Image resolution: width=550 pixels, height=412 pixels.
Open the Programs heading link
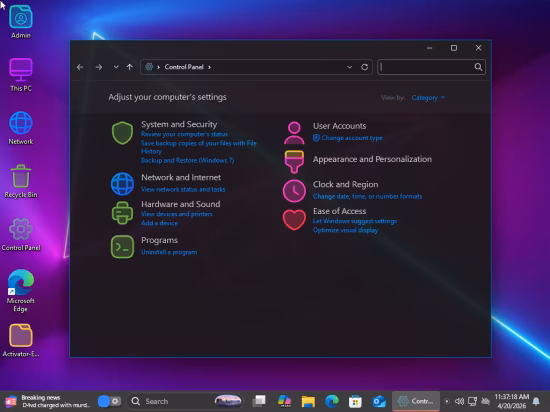pos(159,240)
